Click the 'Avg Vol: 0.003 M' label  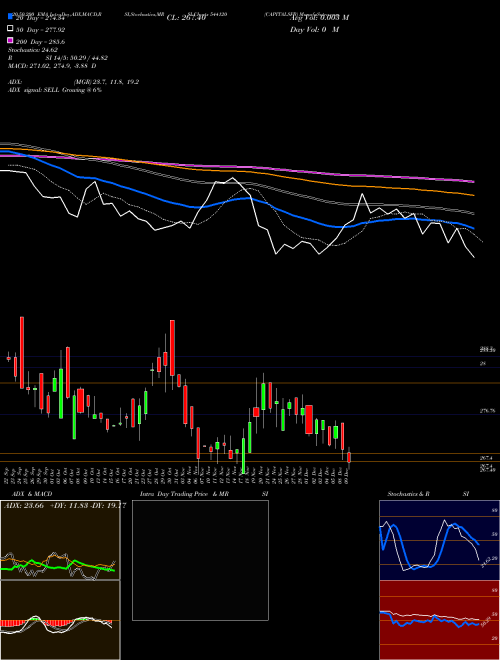pos(319,18)
